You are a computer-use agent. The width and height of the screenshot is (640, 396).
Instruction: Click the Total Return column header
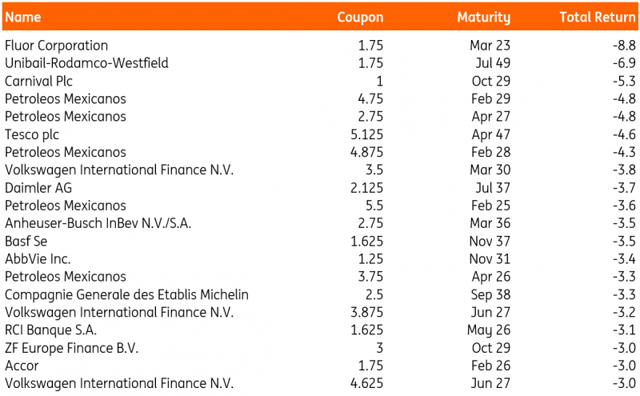click(x=598, y=17)
